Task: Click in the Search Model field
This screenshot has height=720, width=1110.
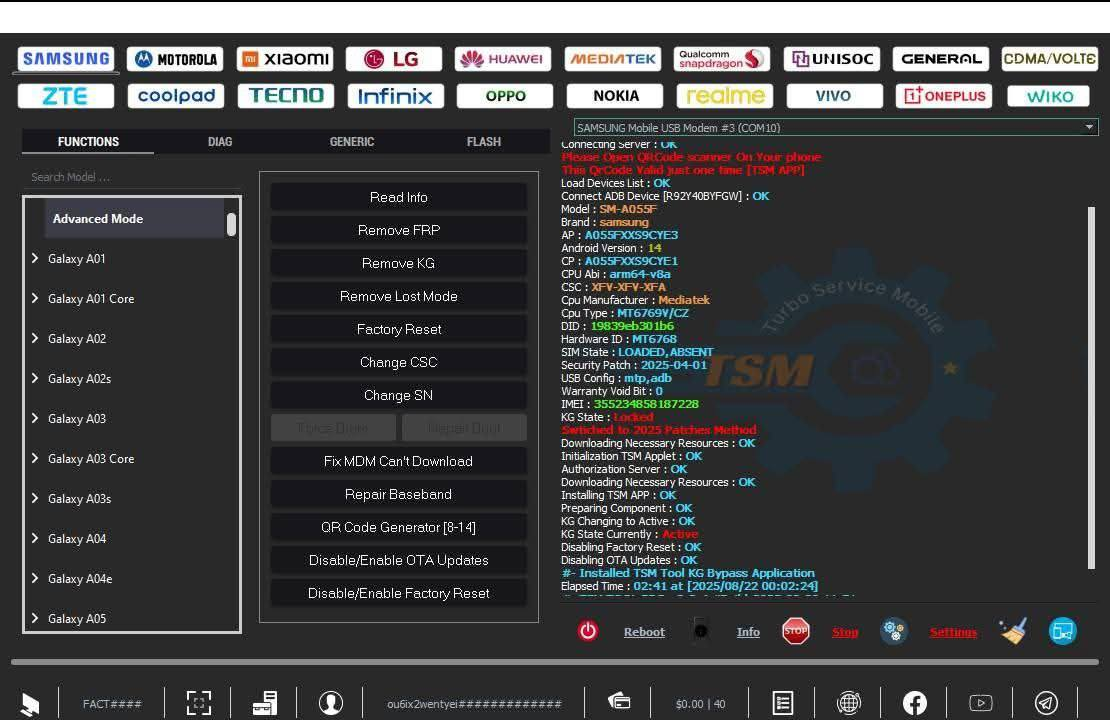Action: [x=132, y=177]
